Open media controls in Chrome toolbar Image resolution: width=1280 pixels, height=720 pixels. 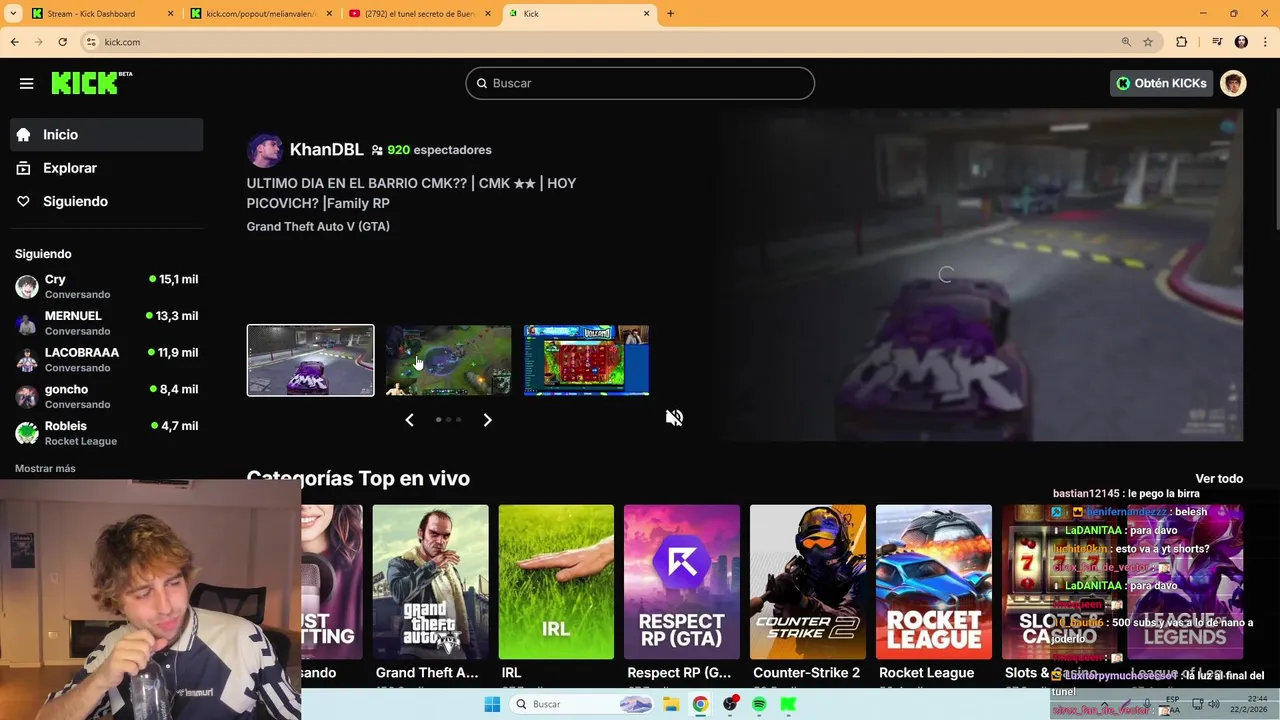[1217, 42]
